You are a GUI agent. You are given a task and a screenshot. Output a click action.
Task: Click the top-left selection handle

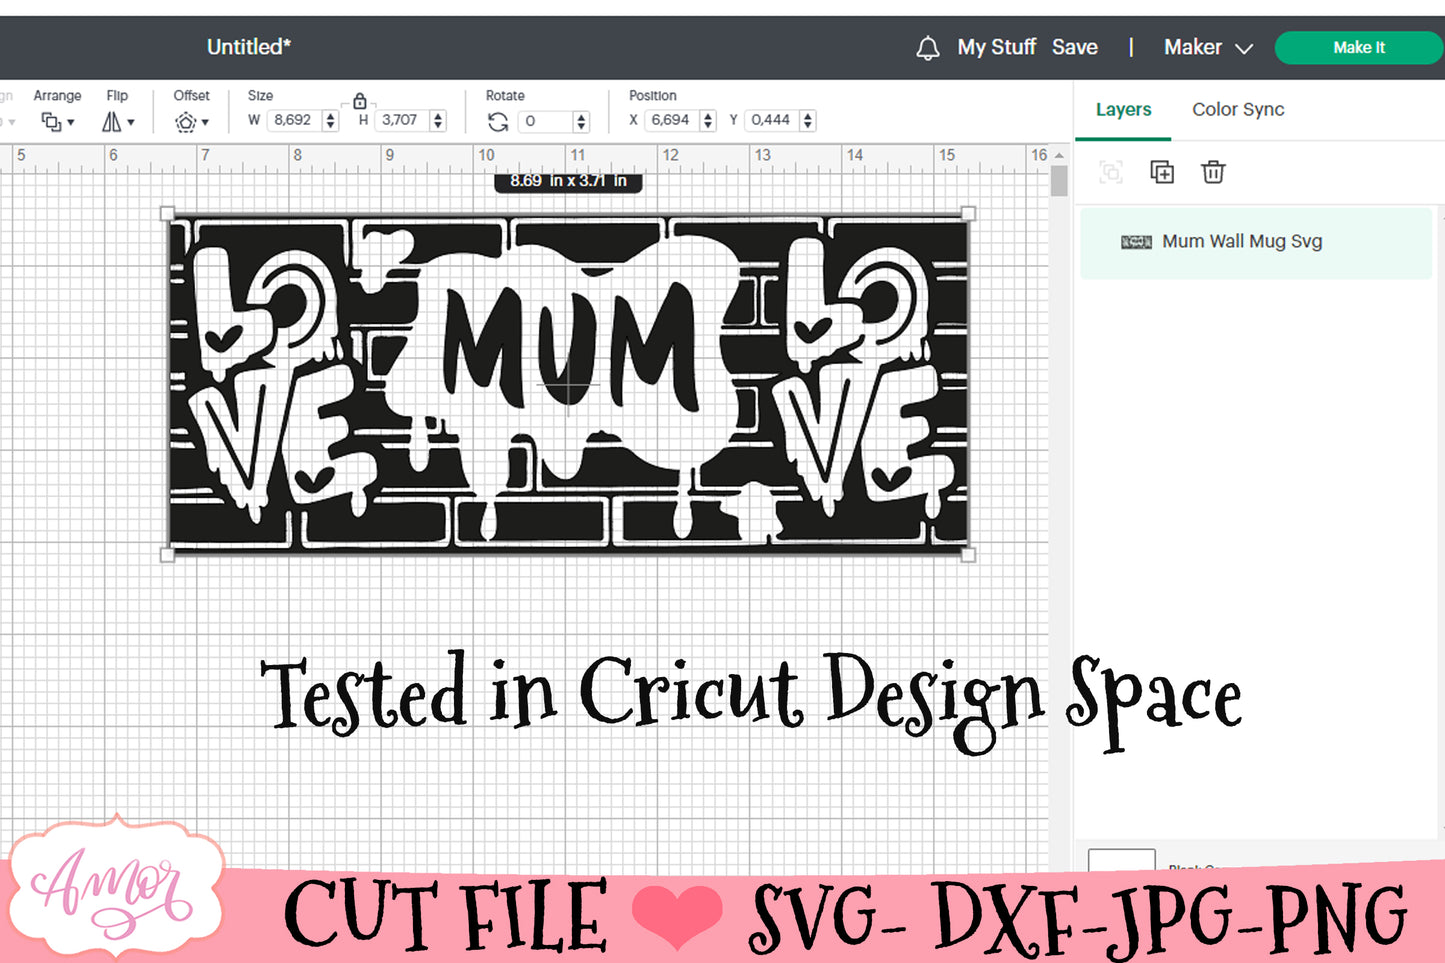(167, 213)
